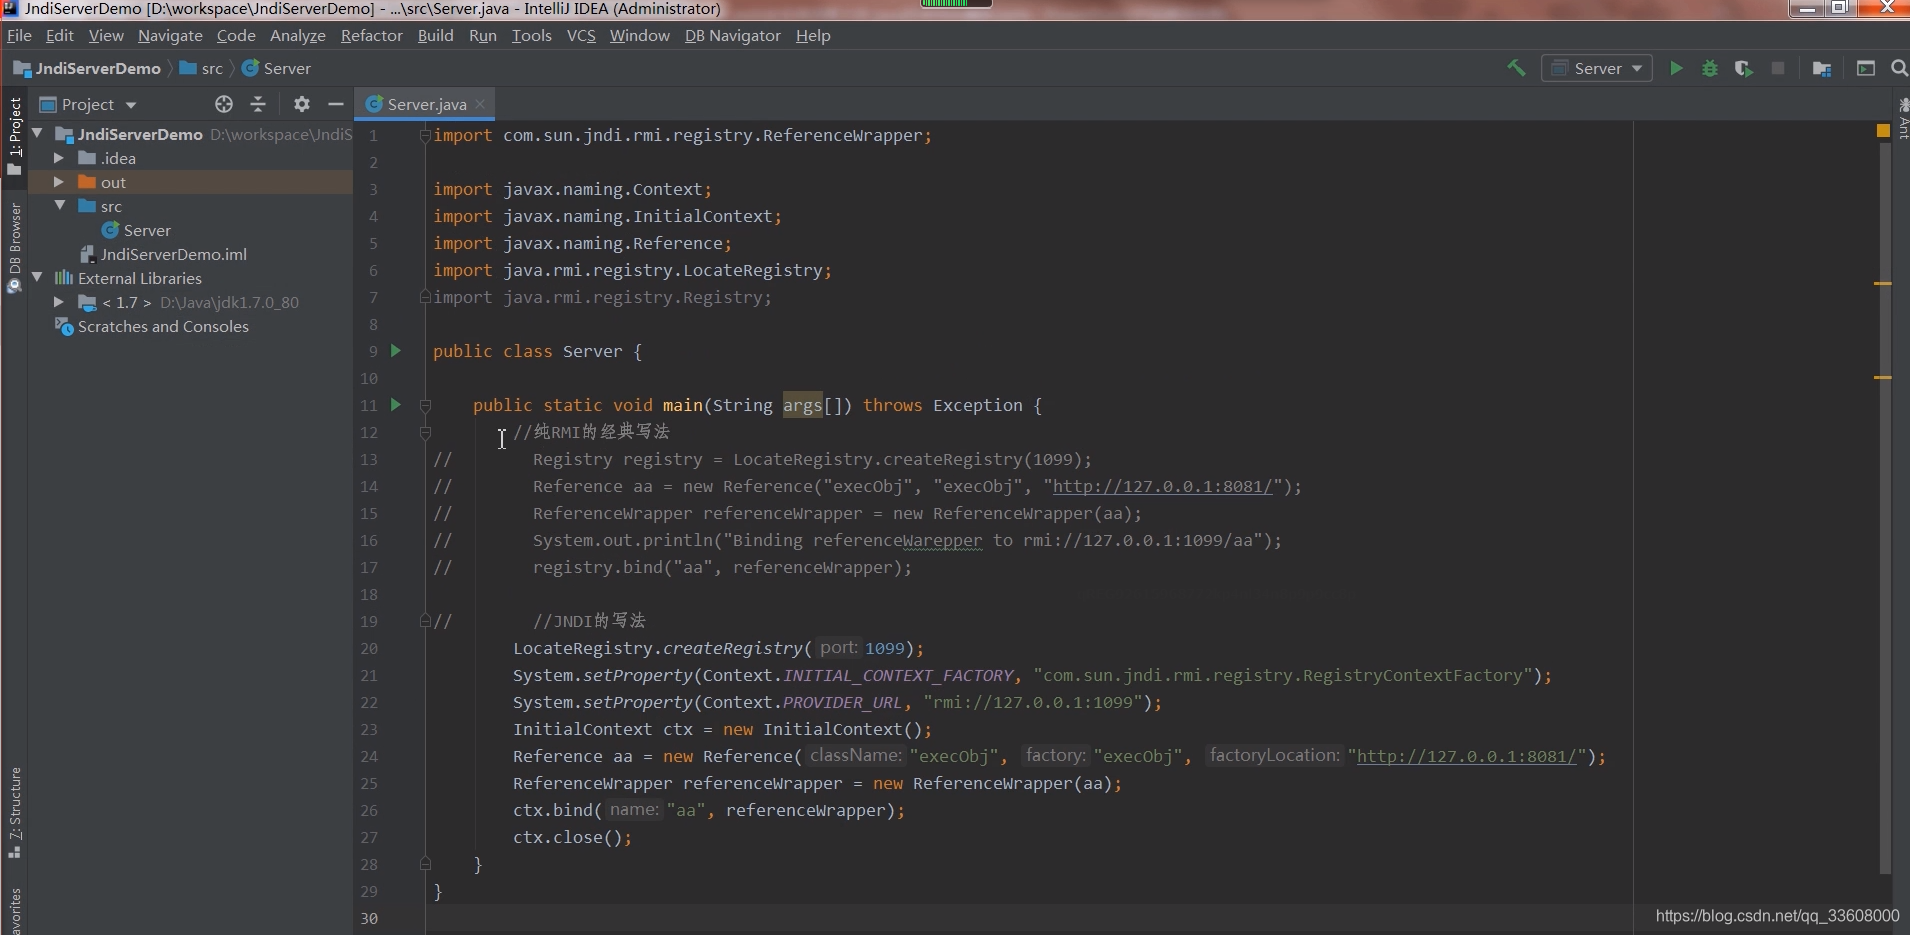Click the lower warning stripe in the error gutter

pyautogui.click(x=1882, y=377)
